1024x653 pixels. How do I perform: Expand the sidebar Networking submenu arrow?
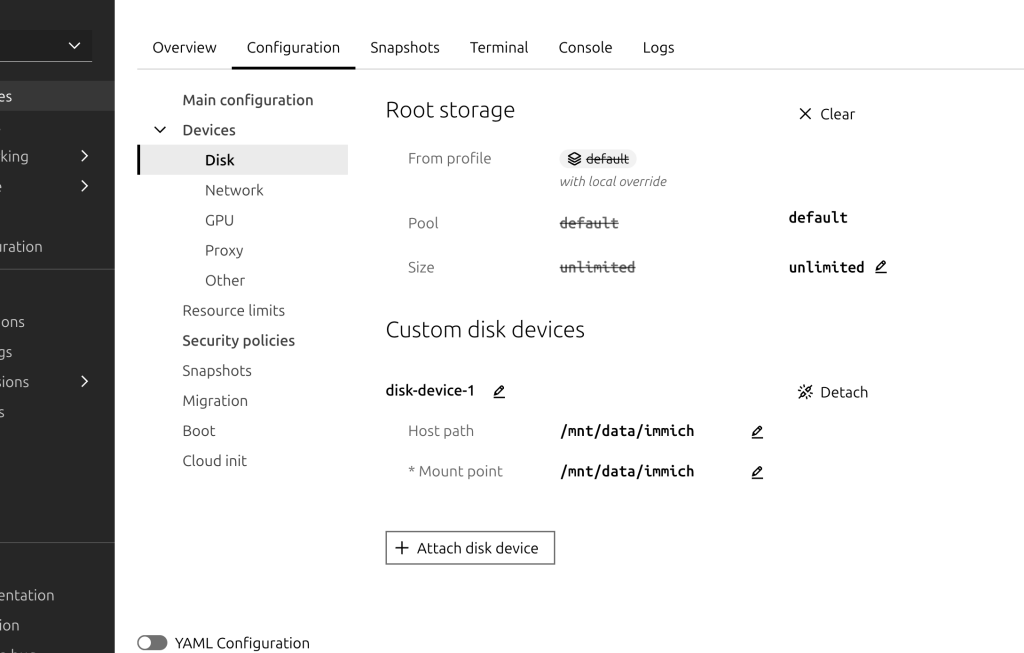tap(84, 156)
